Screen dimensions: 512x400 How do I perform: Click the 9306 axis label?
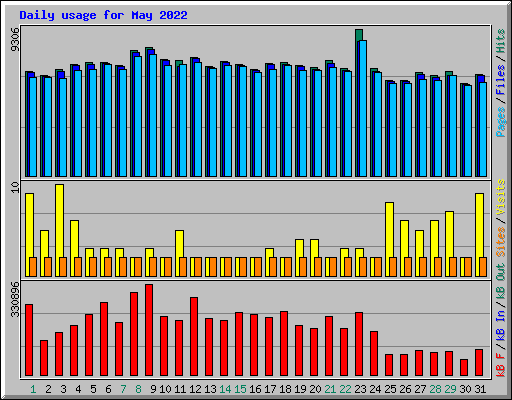pyautogui.click(x=15, y=39)
